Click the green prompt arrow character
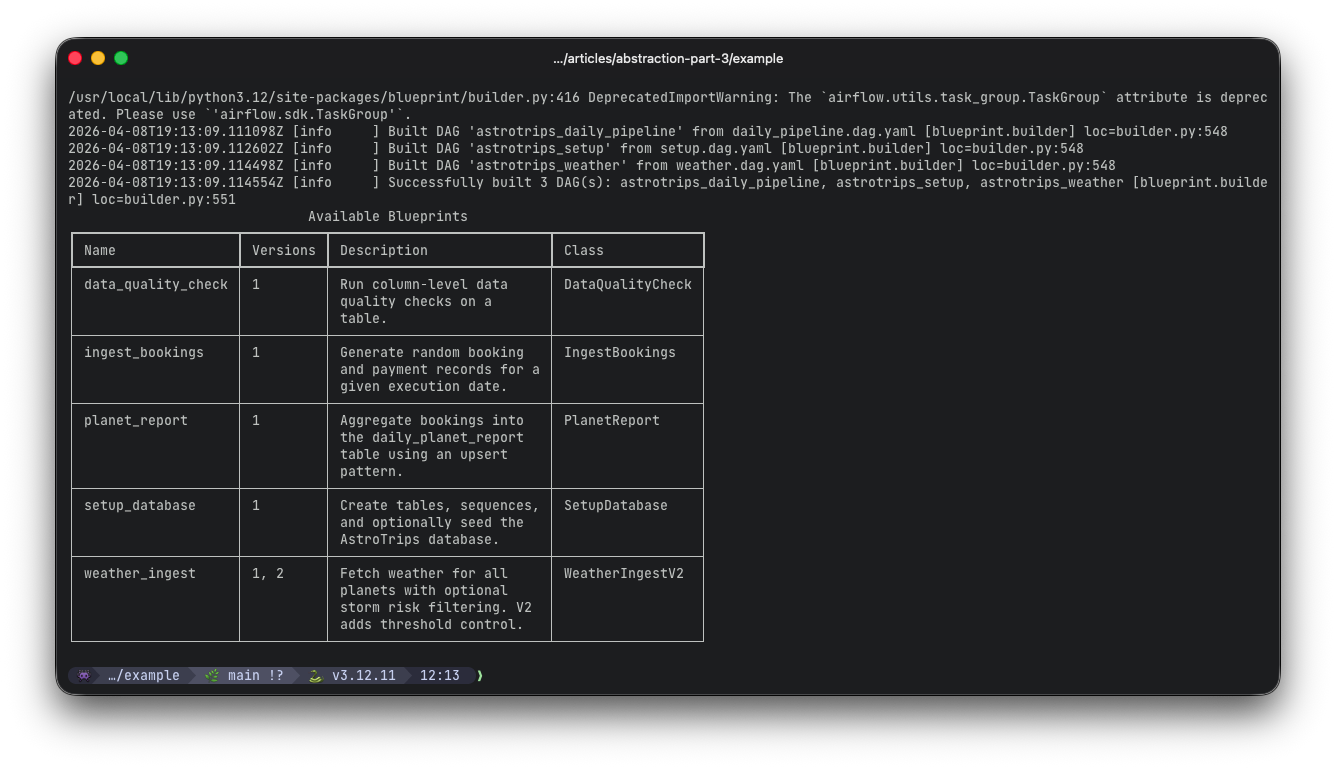 [x=480, y=676]
